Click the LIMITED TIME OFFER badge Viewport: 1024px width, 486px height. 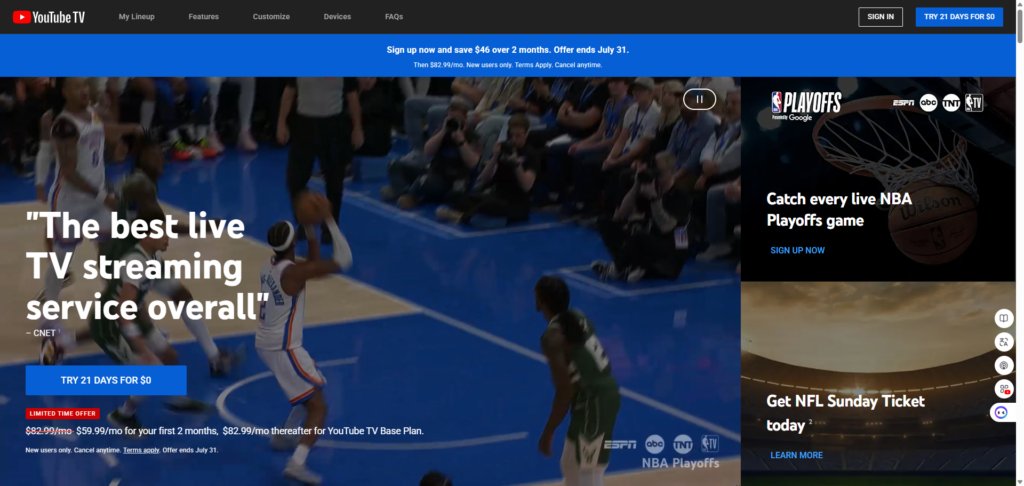[63, 413]
